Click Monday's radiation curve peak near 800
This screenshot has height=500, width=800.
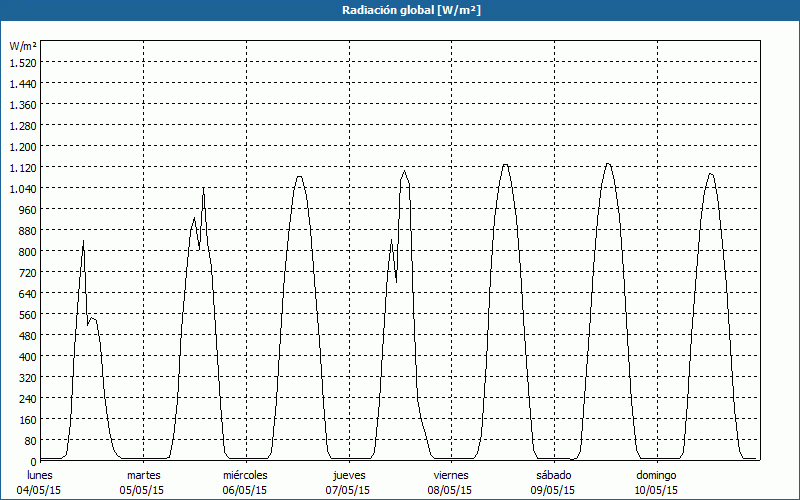tap(83, 242)
